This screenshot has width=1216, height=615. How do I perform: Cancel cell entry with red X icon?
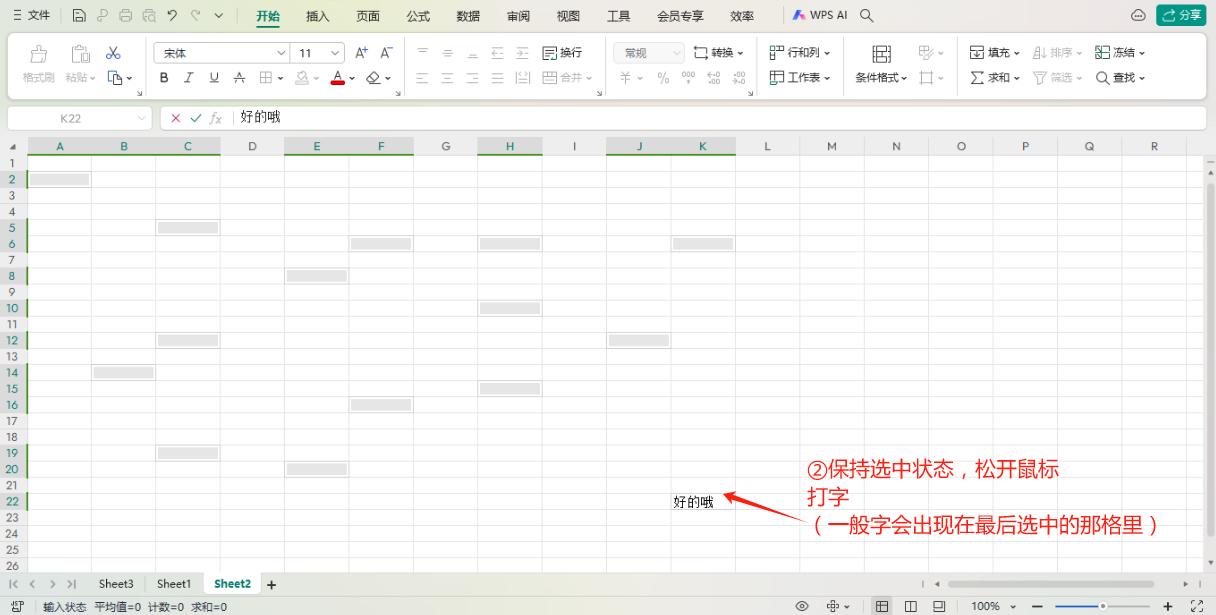point(176,118)
